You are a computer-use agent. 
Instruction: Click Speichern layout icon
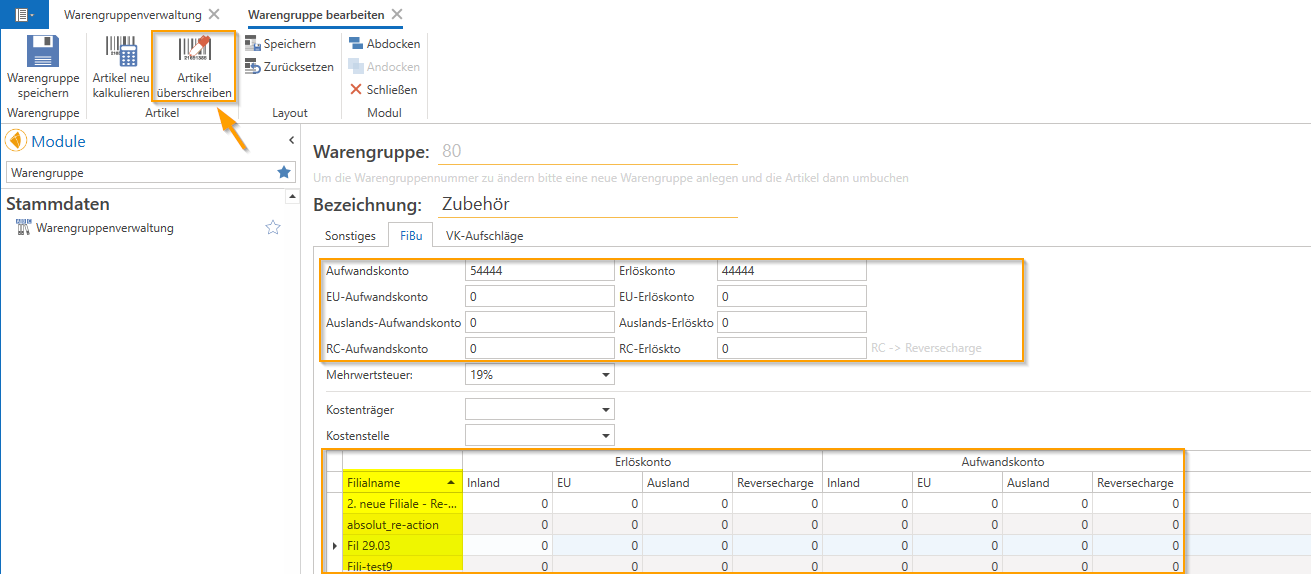280,44
